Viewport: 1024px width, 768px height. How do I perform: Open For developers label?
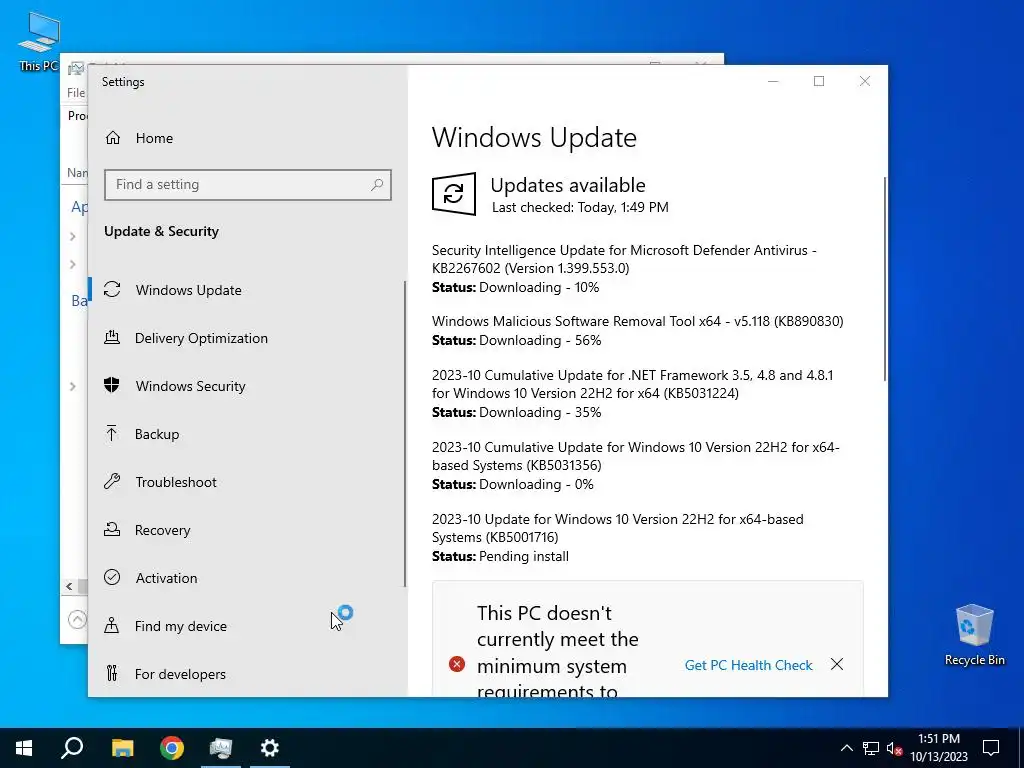tap(180, 674)
